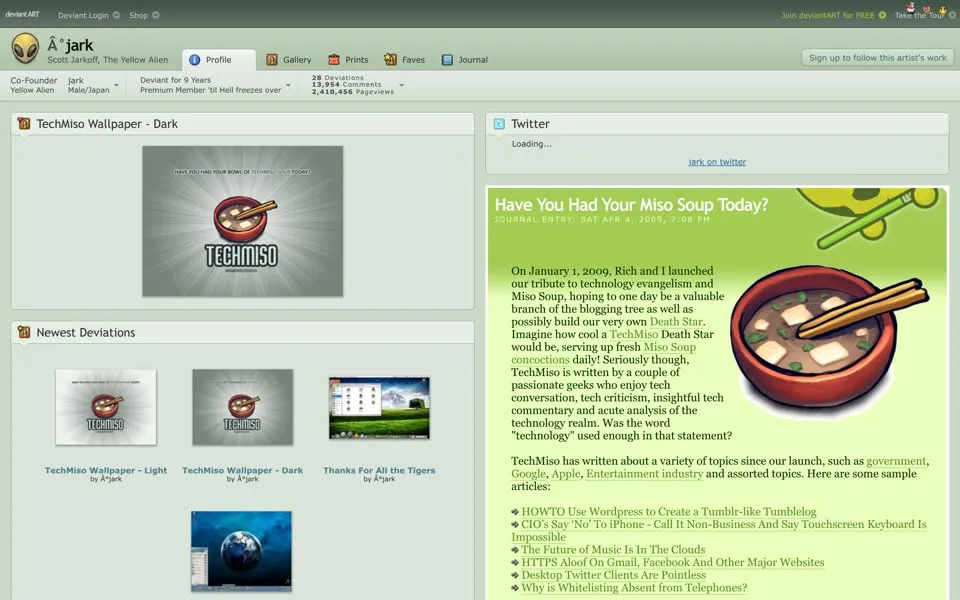This screenshot has width=960, height=600.
Task: Click the Faves tab icon
Action: (390, 59)
